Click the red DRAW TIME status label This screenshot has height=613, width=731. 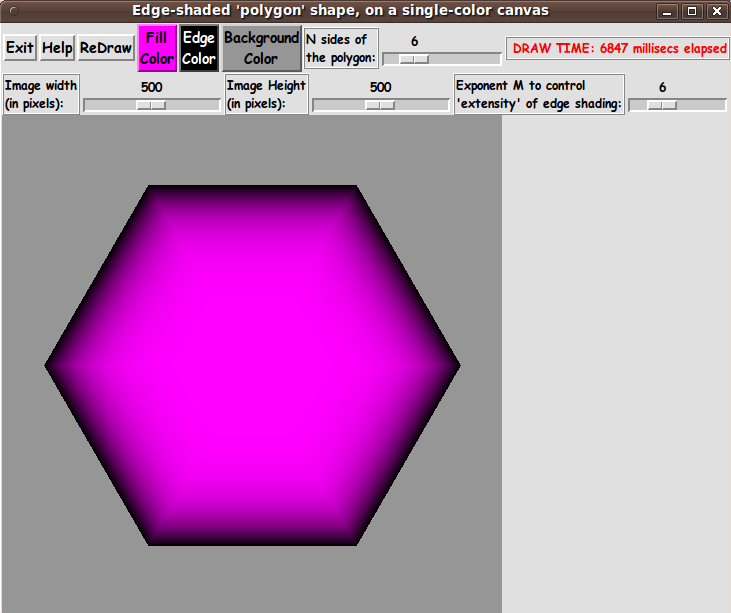[619, 49]
